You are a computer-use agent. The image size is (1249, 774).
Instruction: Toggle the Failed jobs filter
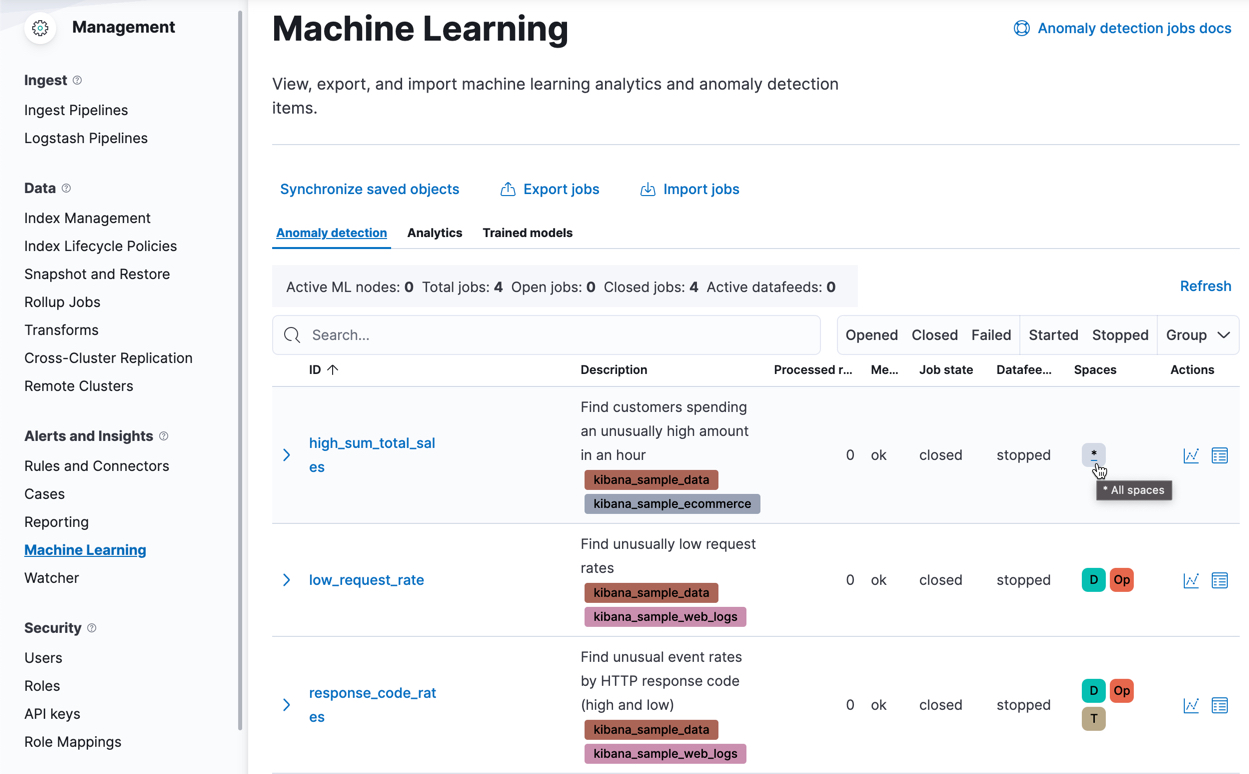(x=991, y=334)
